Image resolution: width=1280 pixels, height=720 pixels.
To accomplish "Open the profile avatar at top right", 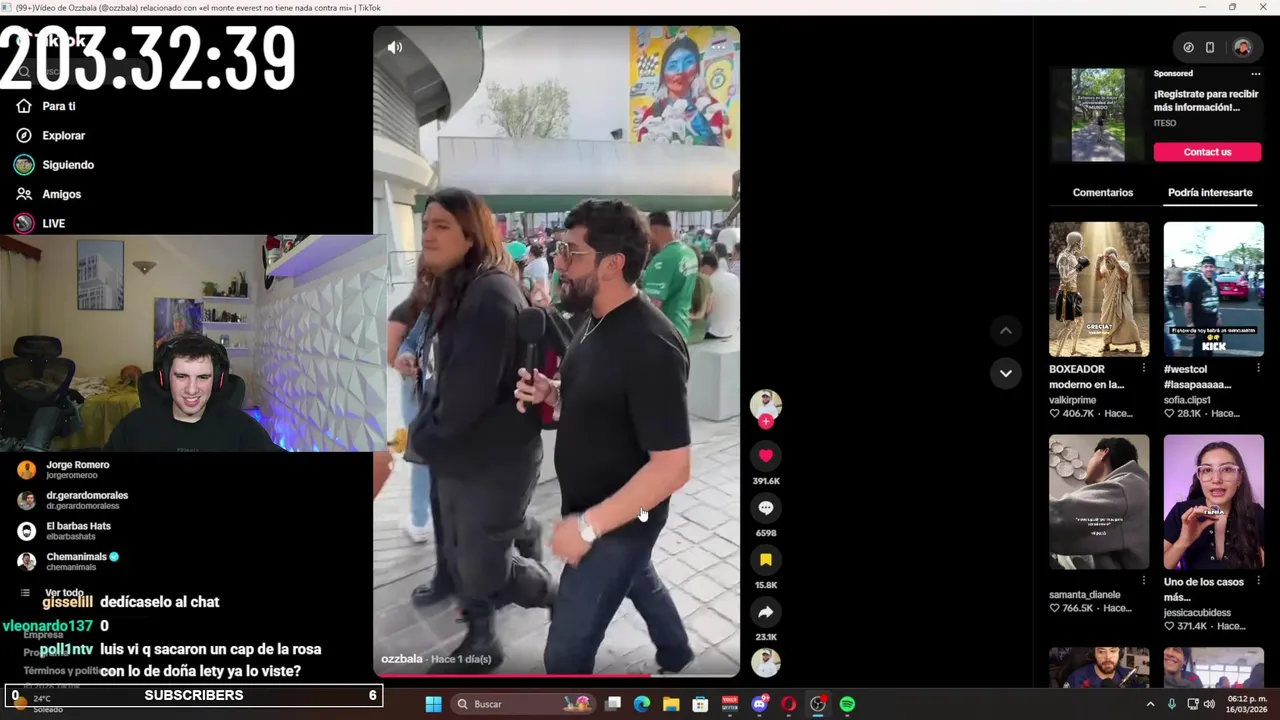I will pos(1242,47).
